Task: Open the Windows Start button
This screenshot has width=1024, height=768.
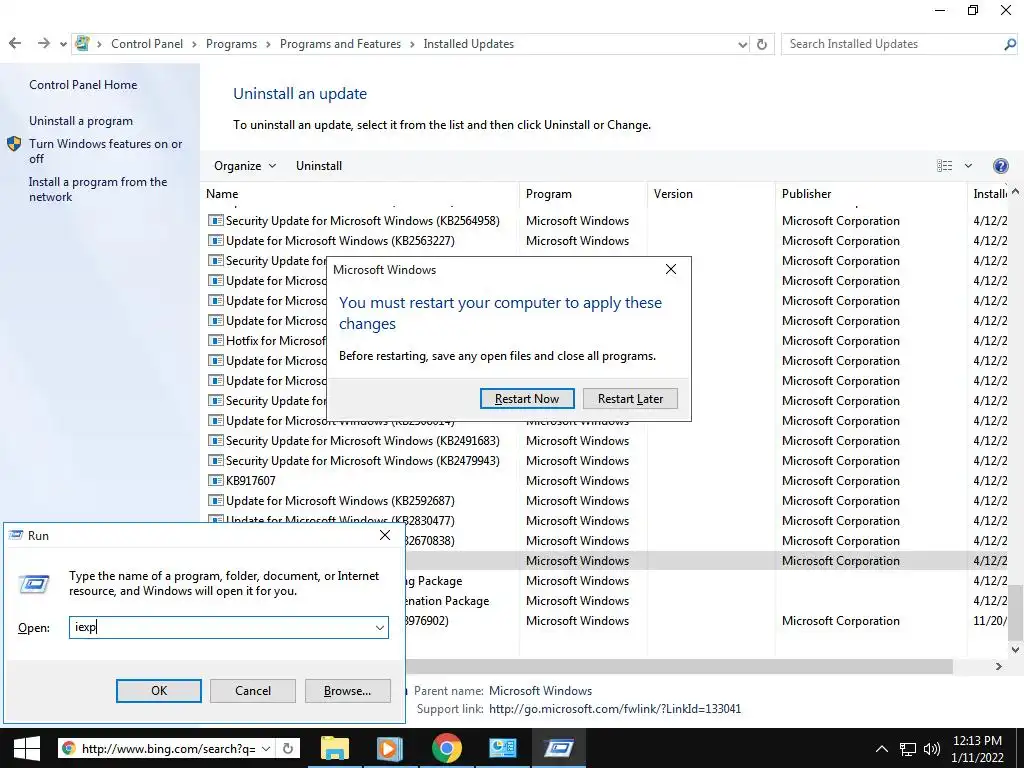Action: click(26, 748)
